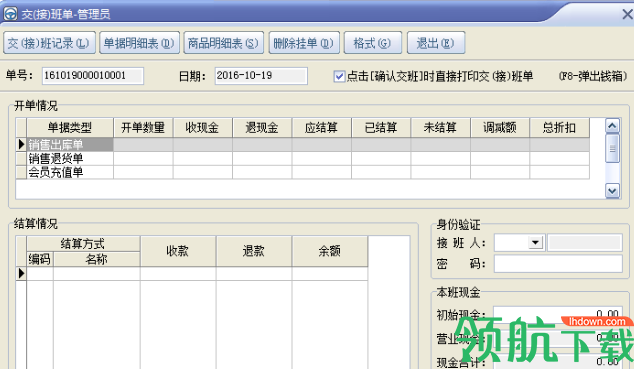Image resolution: width=634 pixels, height=369 pixels.
Task: Open 交(接)班记录 (L) button
Action: click(x=49, y=43)
